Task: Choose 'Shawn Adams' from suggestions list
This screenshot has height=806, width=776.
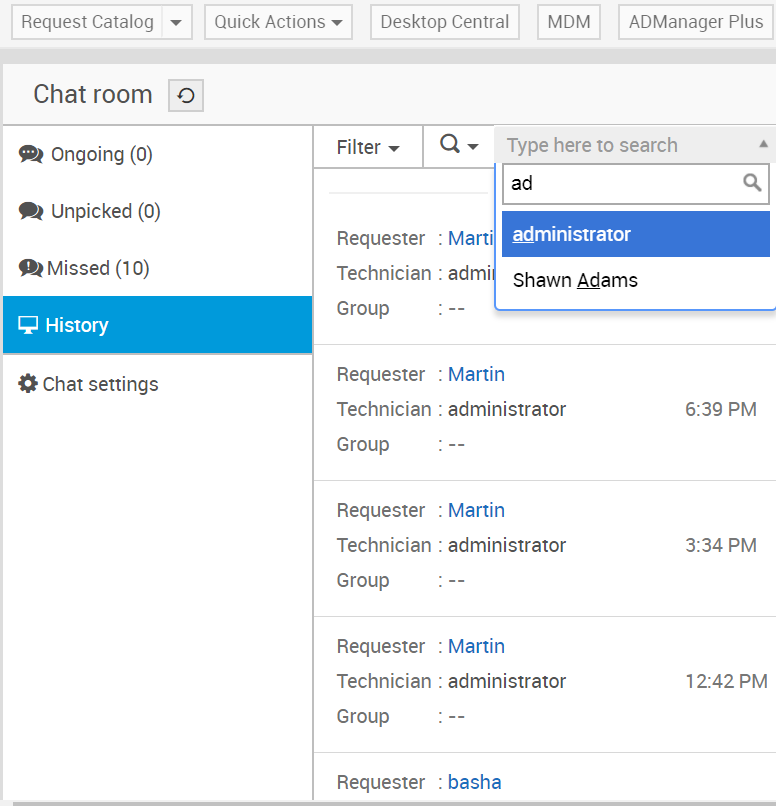Action: coord(575,281)
